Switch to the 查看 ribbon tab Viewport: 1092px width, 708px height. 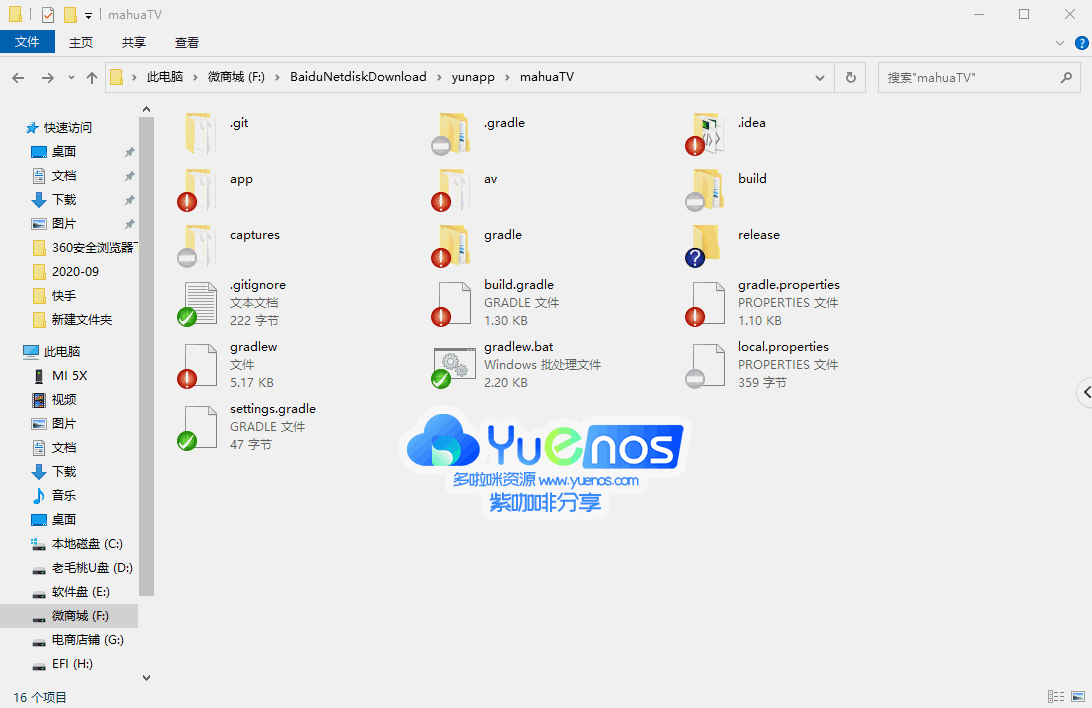point(186,42)
